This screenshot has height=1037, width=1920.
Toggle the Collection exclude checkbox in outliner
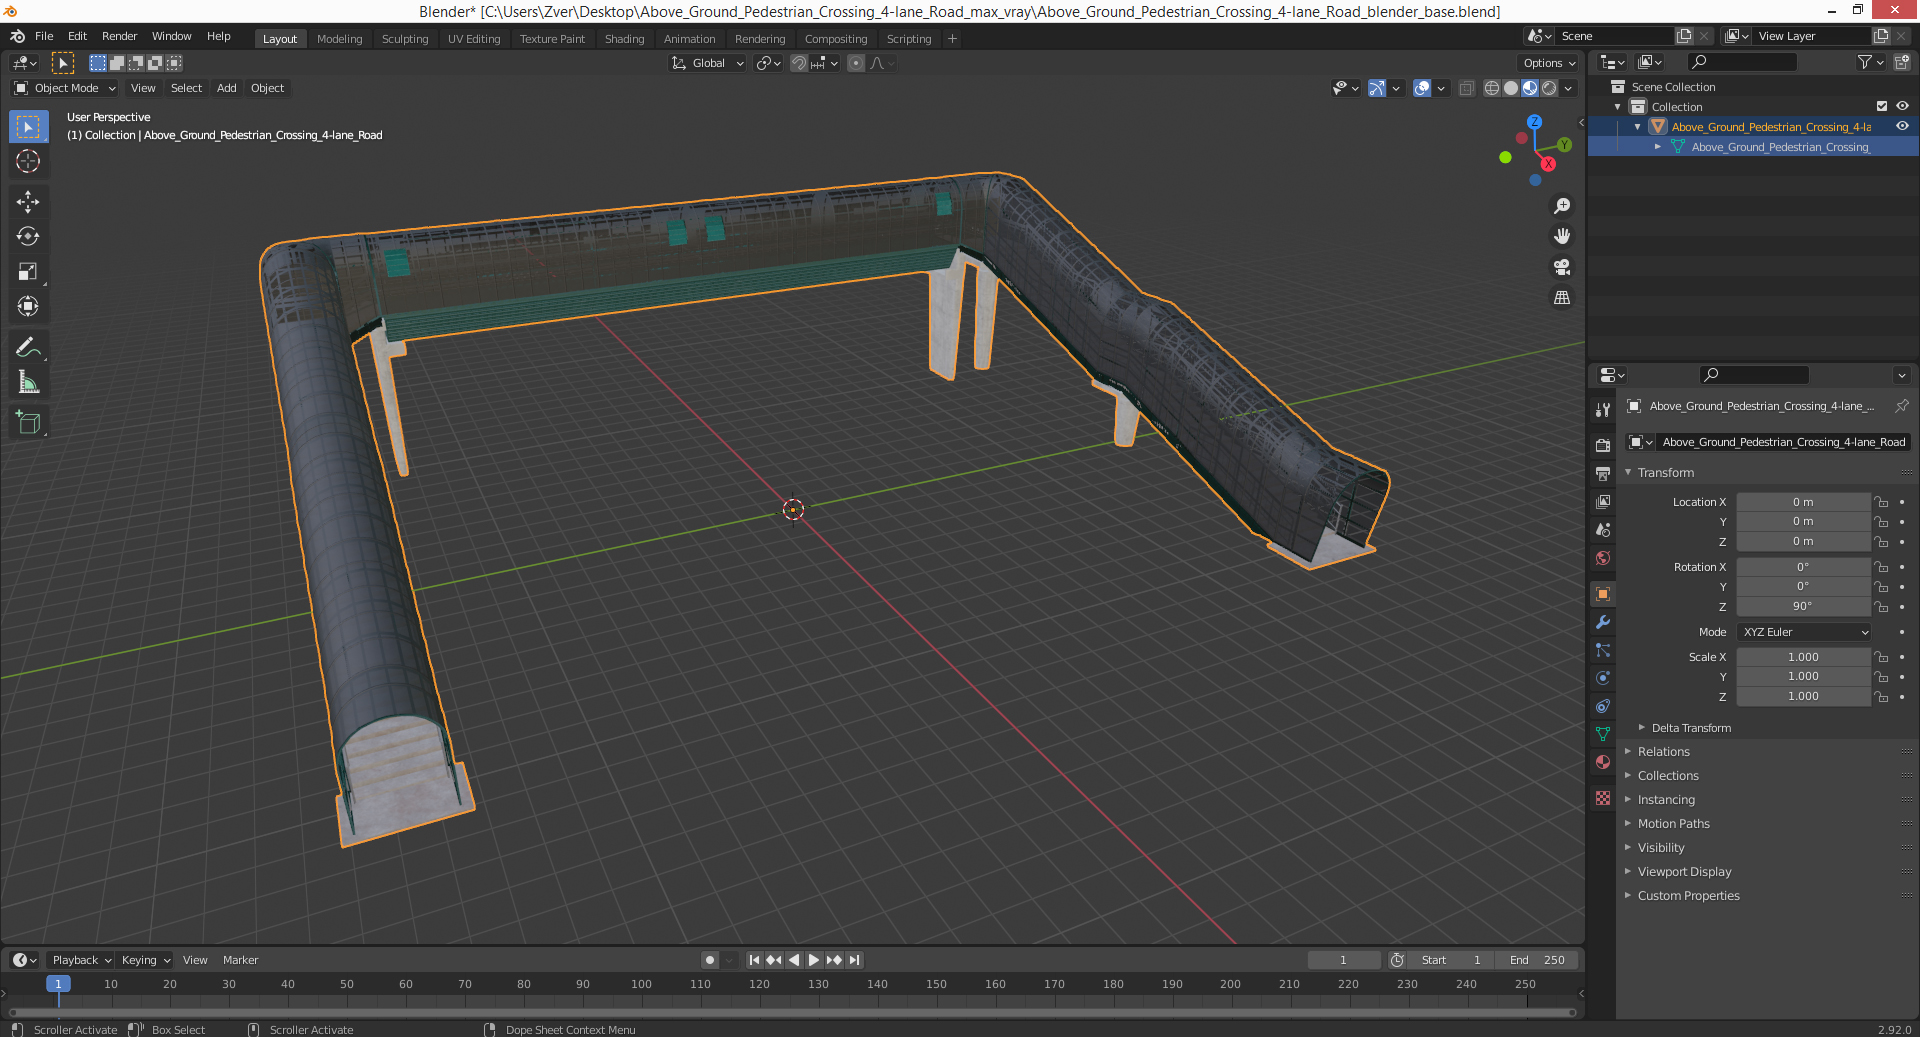[1882, 107]
